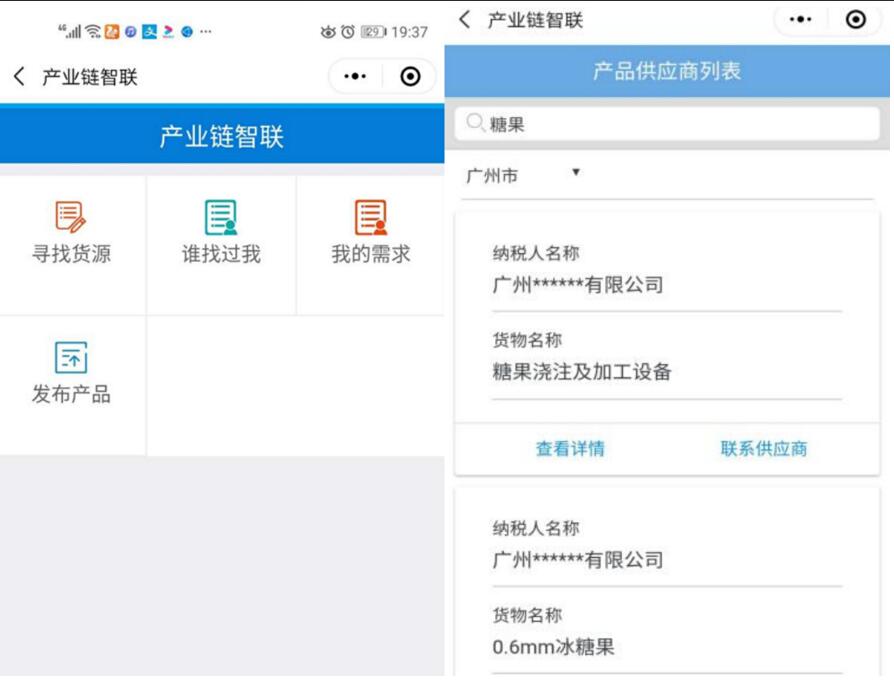
Task: Click 联系供应商 on the first supplier card
Action: [x=764, y=449]
